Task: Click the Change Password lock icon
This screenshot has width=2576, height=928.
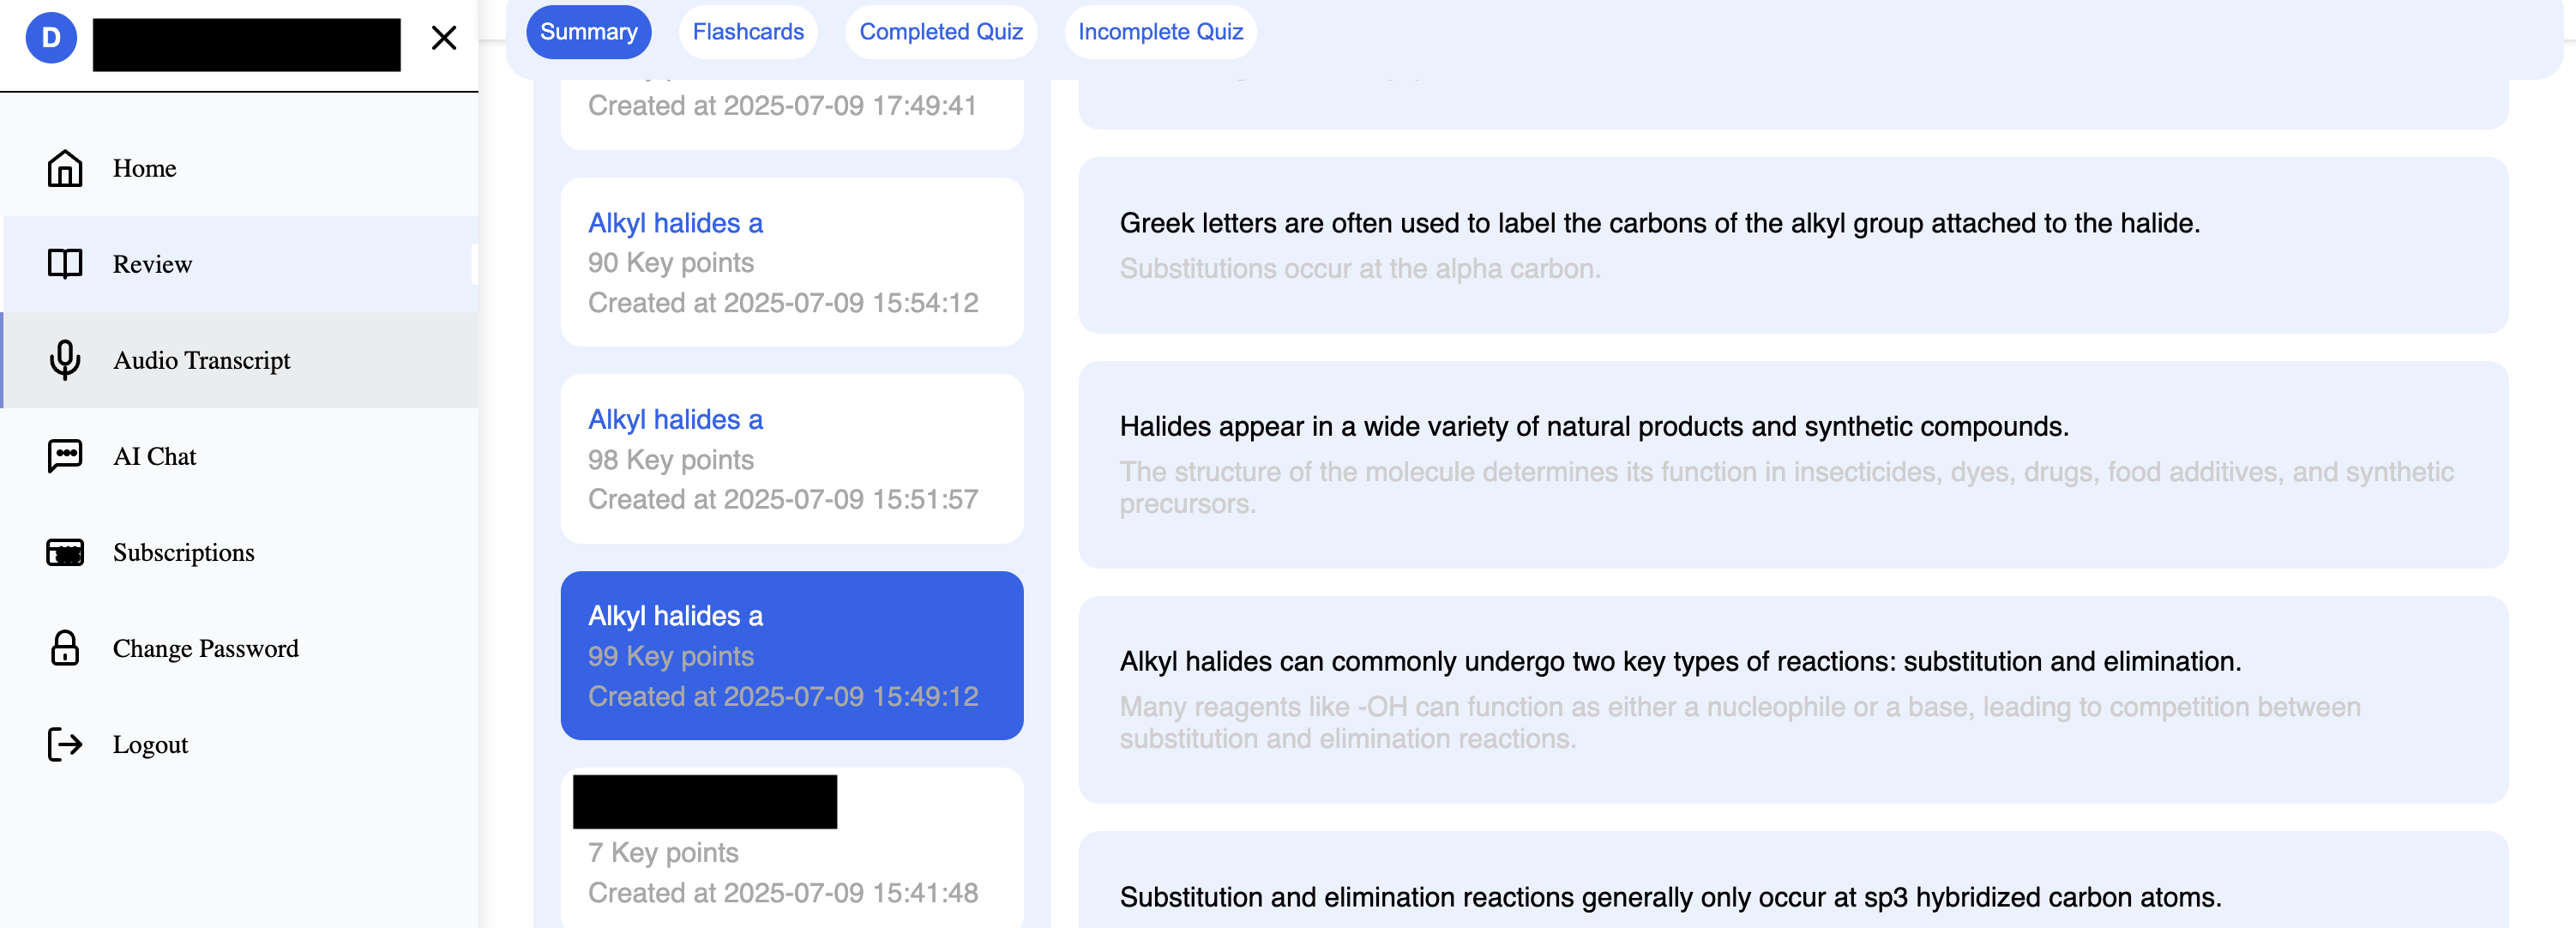Action: click(65, 648)
